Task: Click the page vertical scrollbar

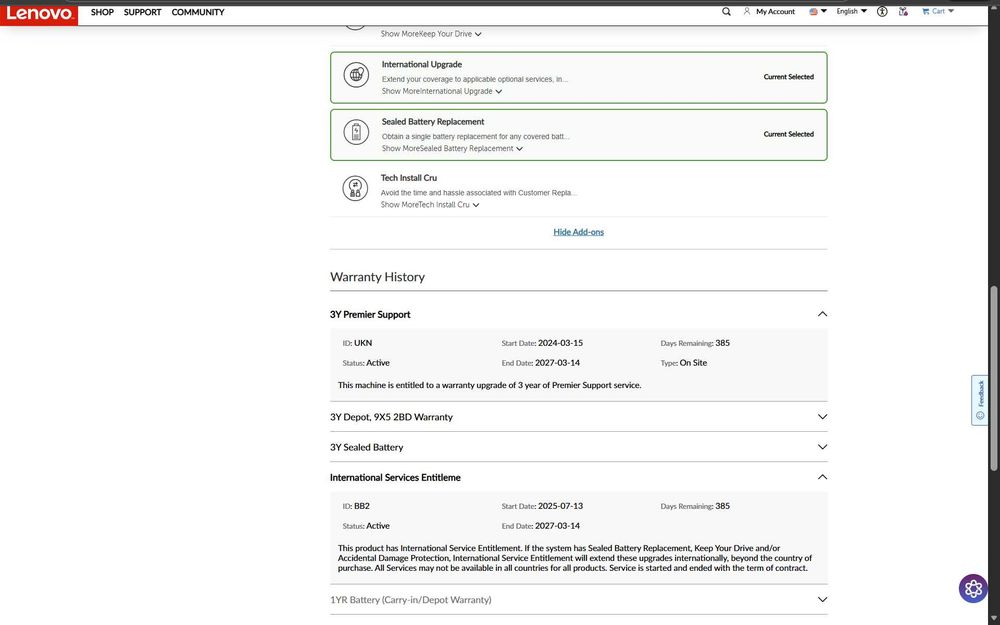Action: coord(993,380)
